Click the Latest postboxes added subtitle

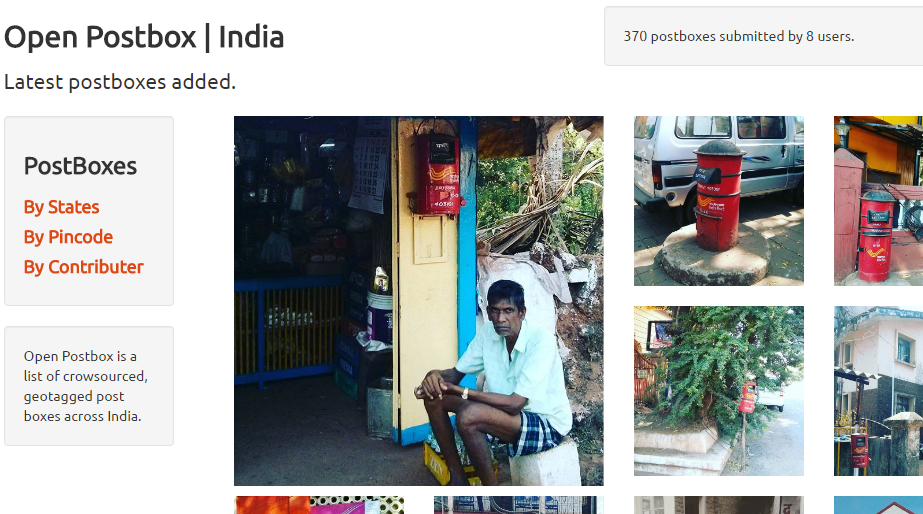coord(120,82)
